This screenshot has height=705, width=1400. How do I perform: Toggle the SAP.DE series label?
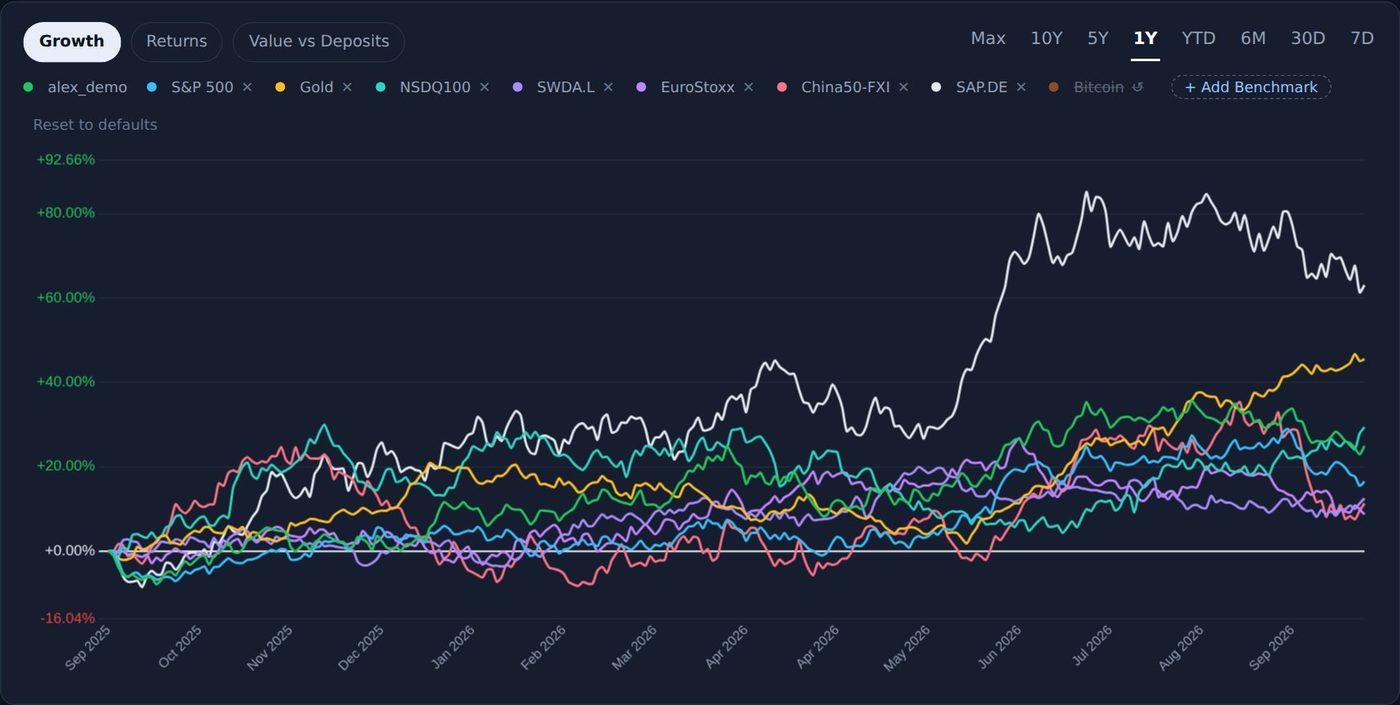(982, 87)
